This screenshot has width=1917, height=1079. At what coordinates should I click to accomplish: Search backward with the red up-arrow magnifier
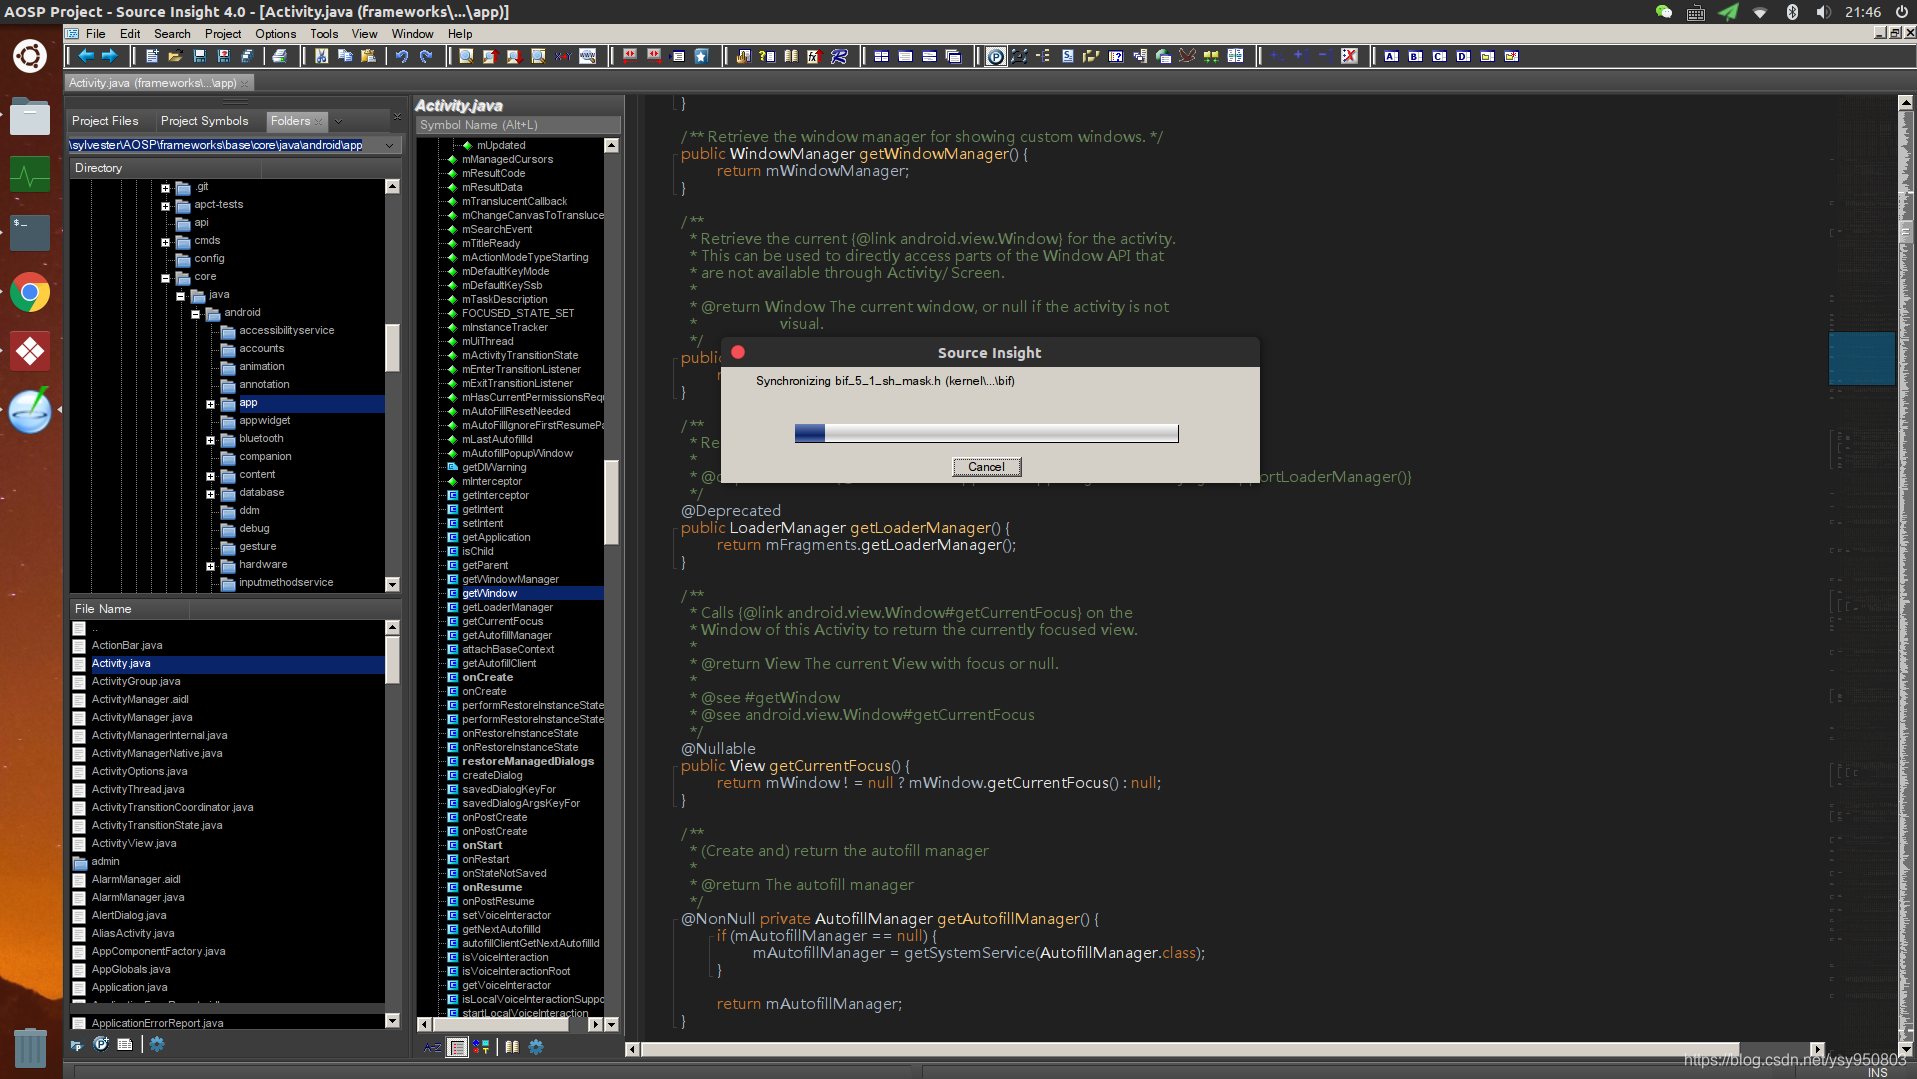point(490,56)
